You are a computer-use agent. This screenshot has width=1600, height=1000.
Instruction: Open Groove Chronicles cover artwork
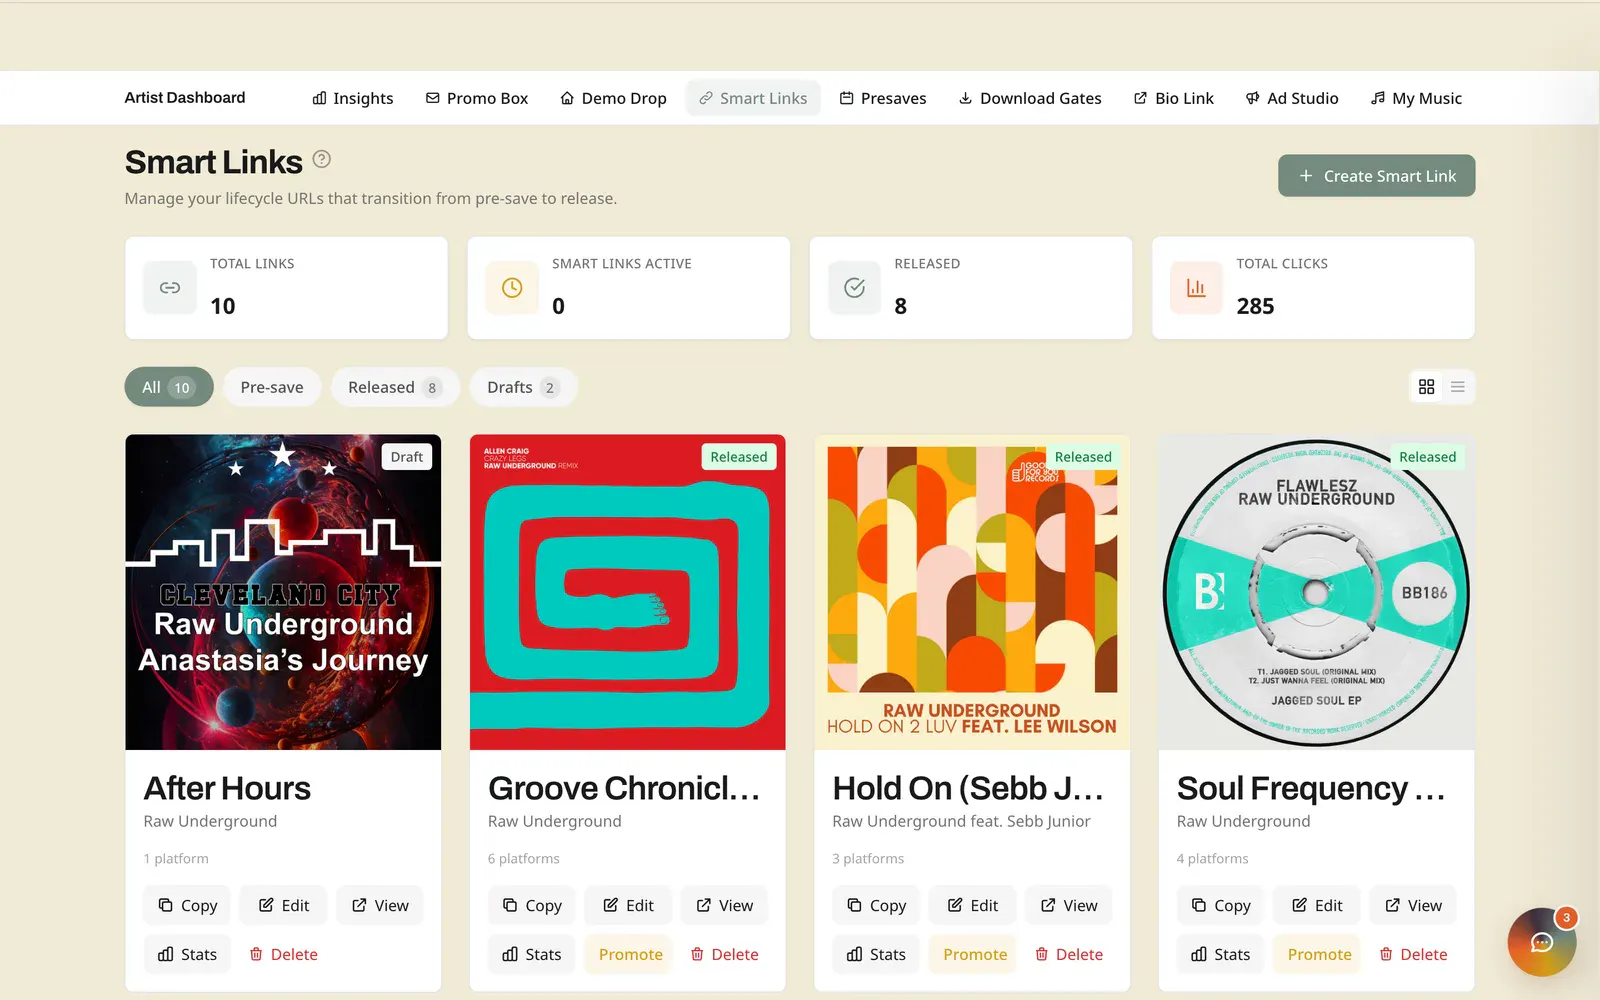coord(628,592)
